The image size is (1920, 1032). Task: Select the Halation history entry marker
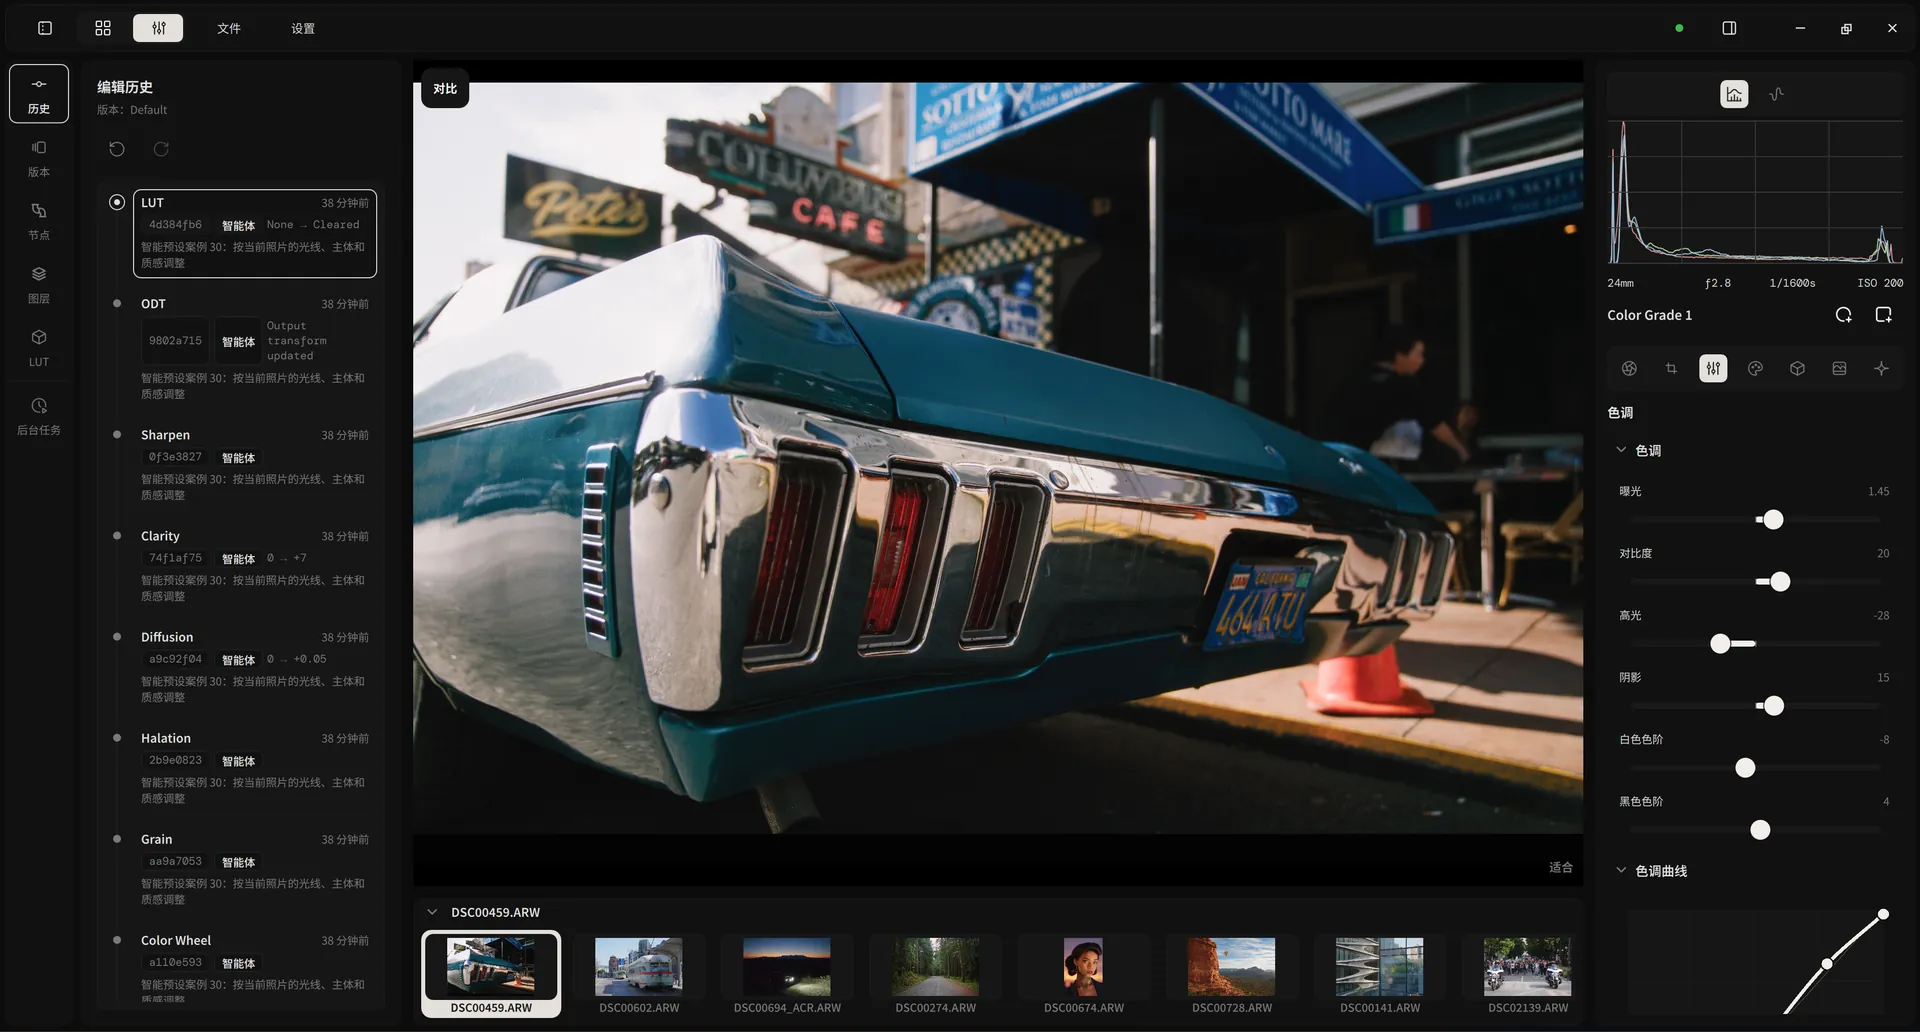(117, 737)
